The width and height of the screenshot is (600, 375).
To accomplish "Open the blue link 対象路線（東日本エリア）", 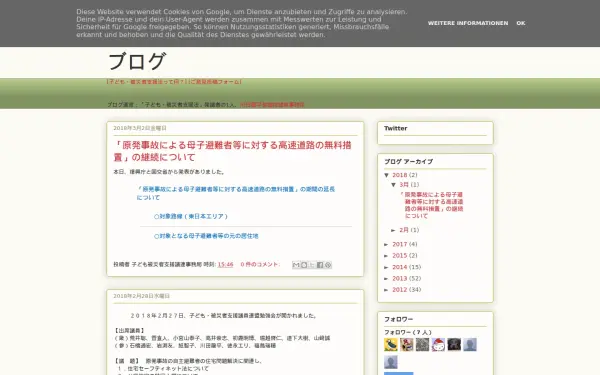I will (x=191, y=217).
